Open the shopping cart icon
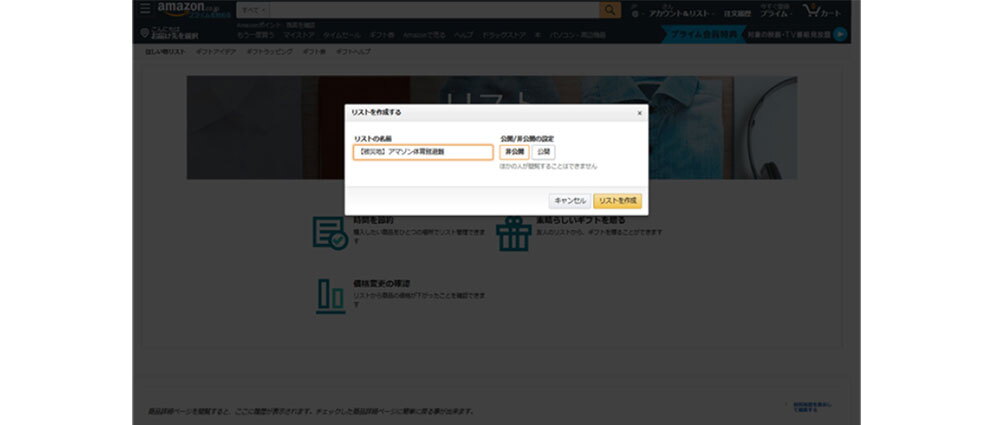Viewport: 990px width, 425px height. [x=821, y=10]
